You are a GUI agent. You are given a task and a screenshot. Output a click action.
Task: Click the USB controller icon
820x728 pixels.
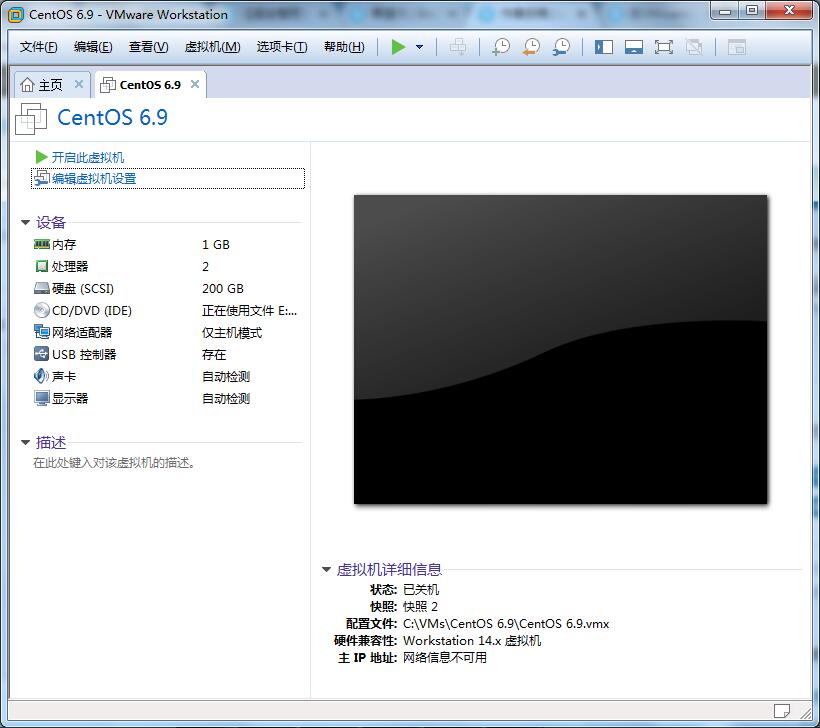coord(41,354)
